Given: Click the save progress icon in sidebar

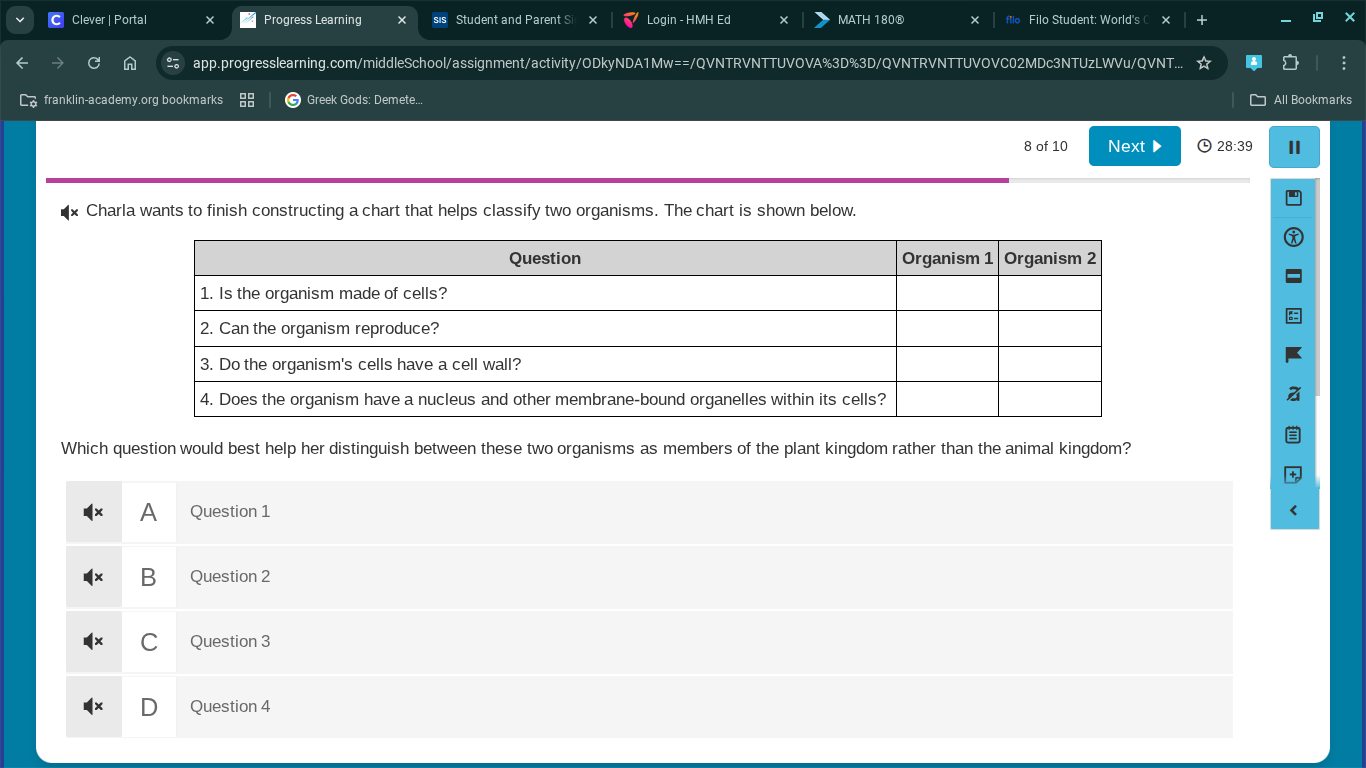Looking at the screenshot, I should 1293,197.
